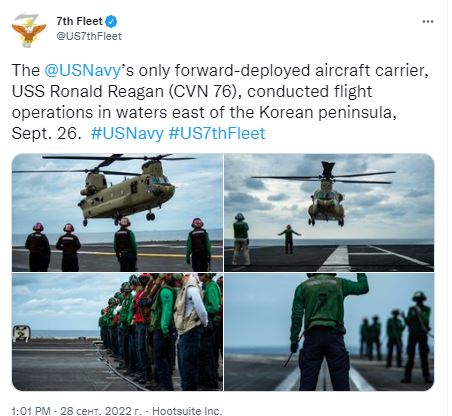The image size is (452, 416).
Task: Open the 7th Fleet display name
Action: (x=79, y=21)
